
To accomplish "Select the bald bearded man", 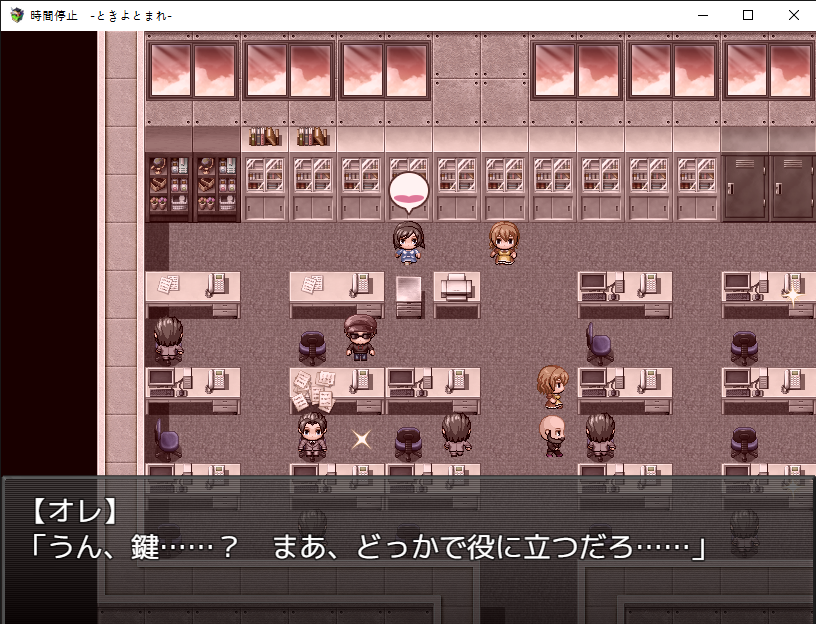I will (x=552, y=436).
